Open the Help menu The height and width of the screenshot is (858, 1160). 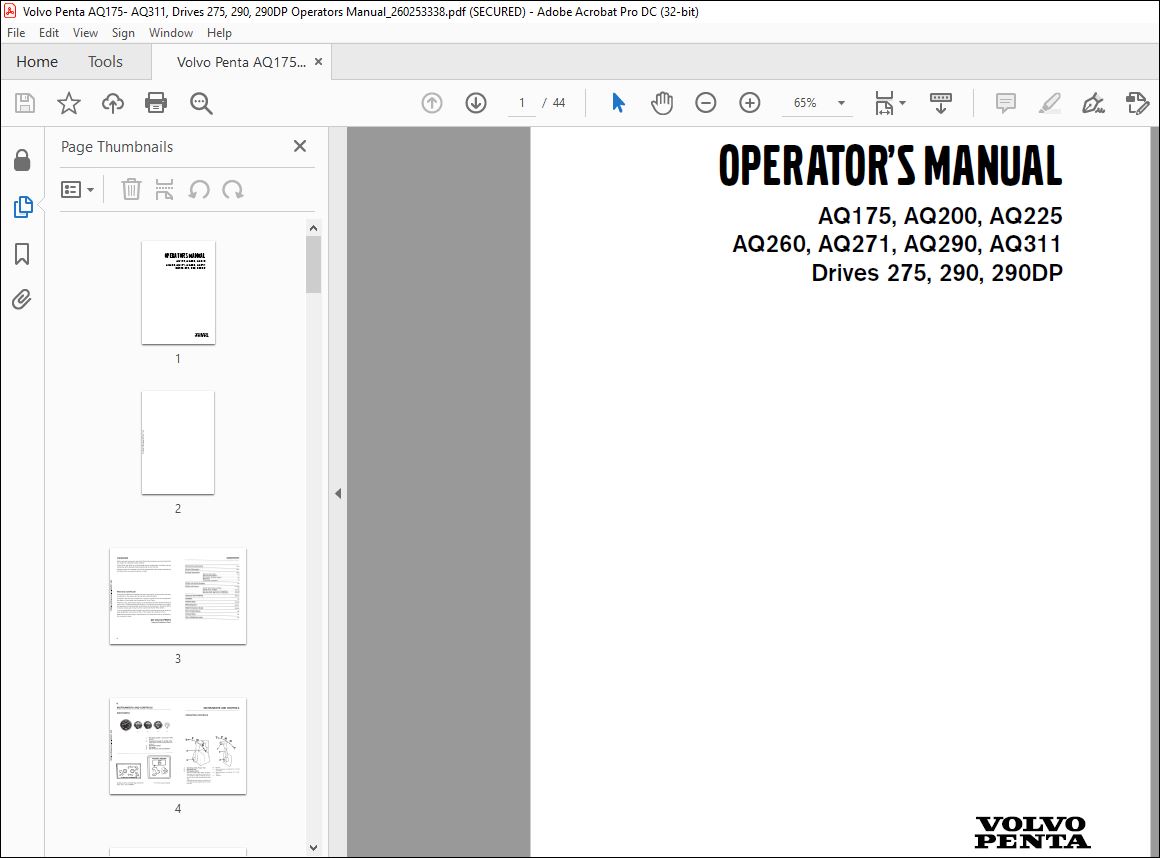tap(219, 33)
